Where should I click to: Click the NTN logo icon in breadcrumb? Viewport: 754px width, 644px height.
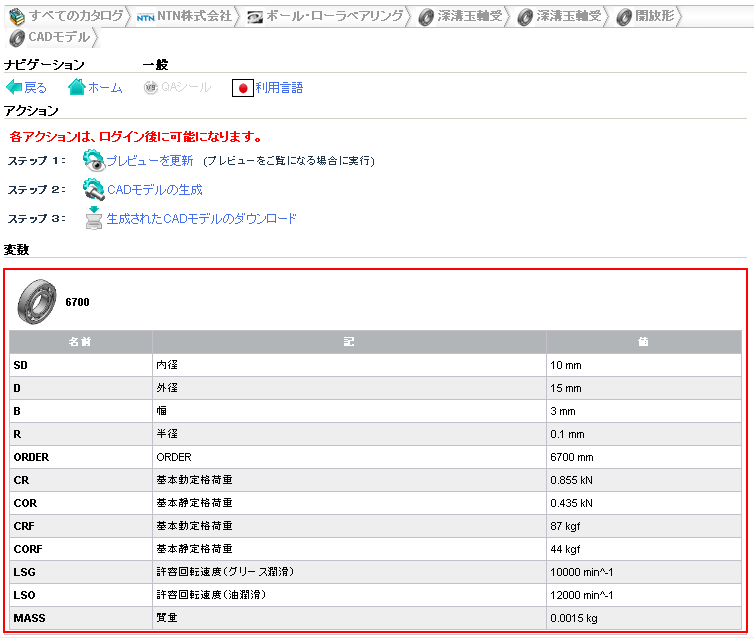[x=145, y=17]
